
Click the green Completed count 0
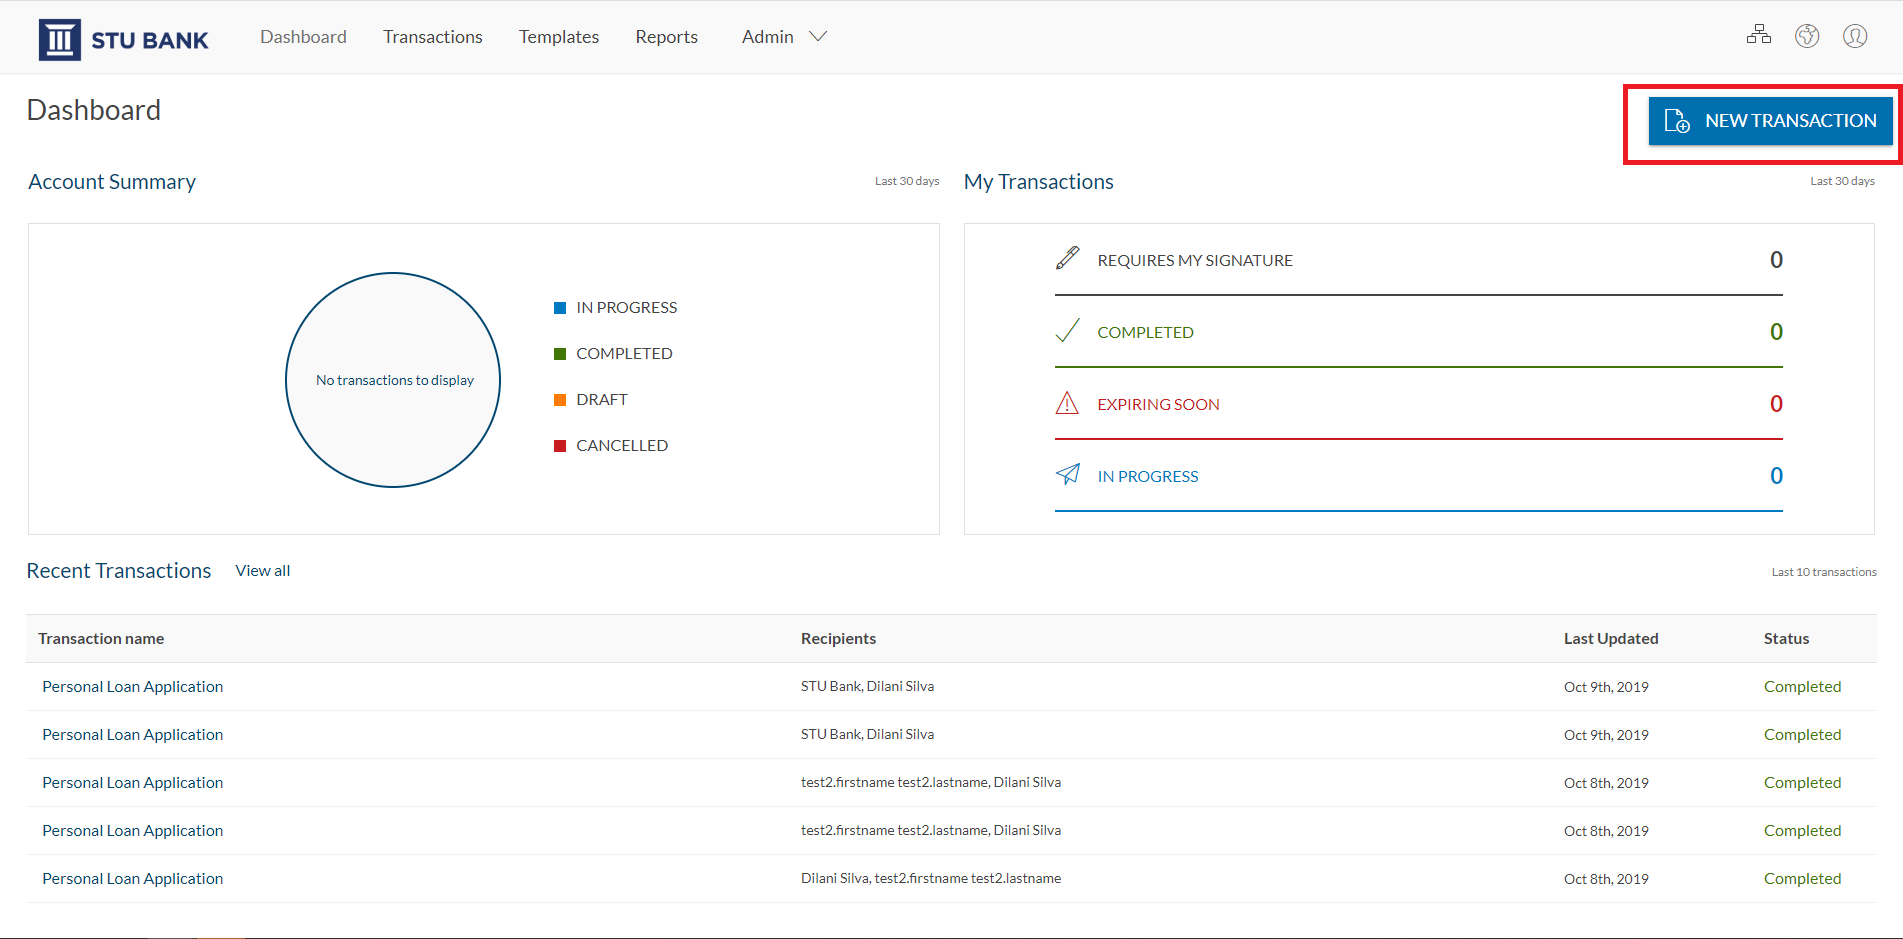[1776, 332]
